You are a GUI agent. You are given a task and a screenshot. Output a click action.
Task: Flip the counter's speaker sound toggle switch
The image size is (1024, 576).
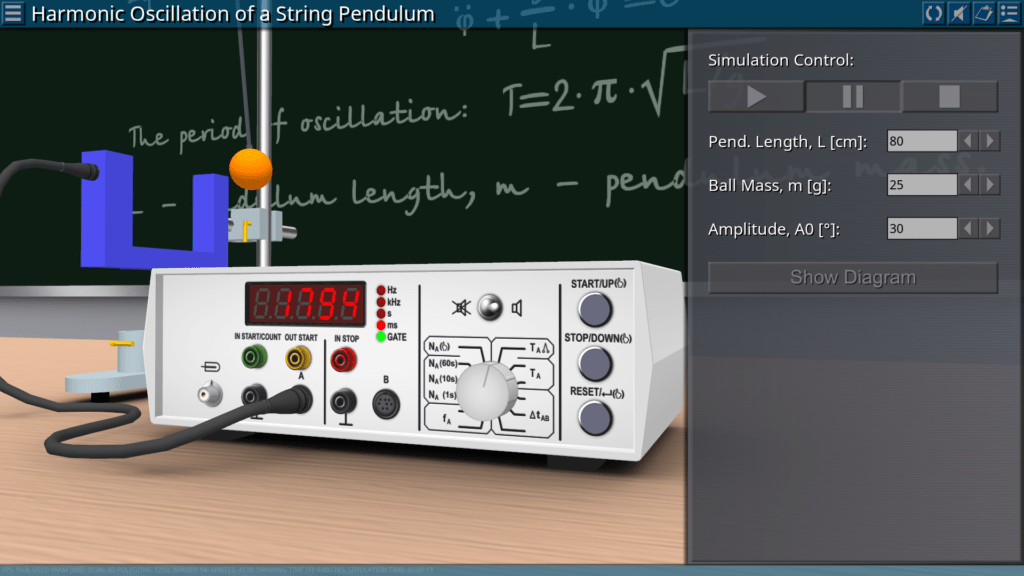(488, 307)
